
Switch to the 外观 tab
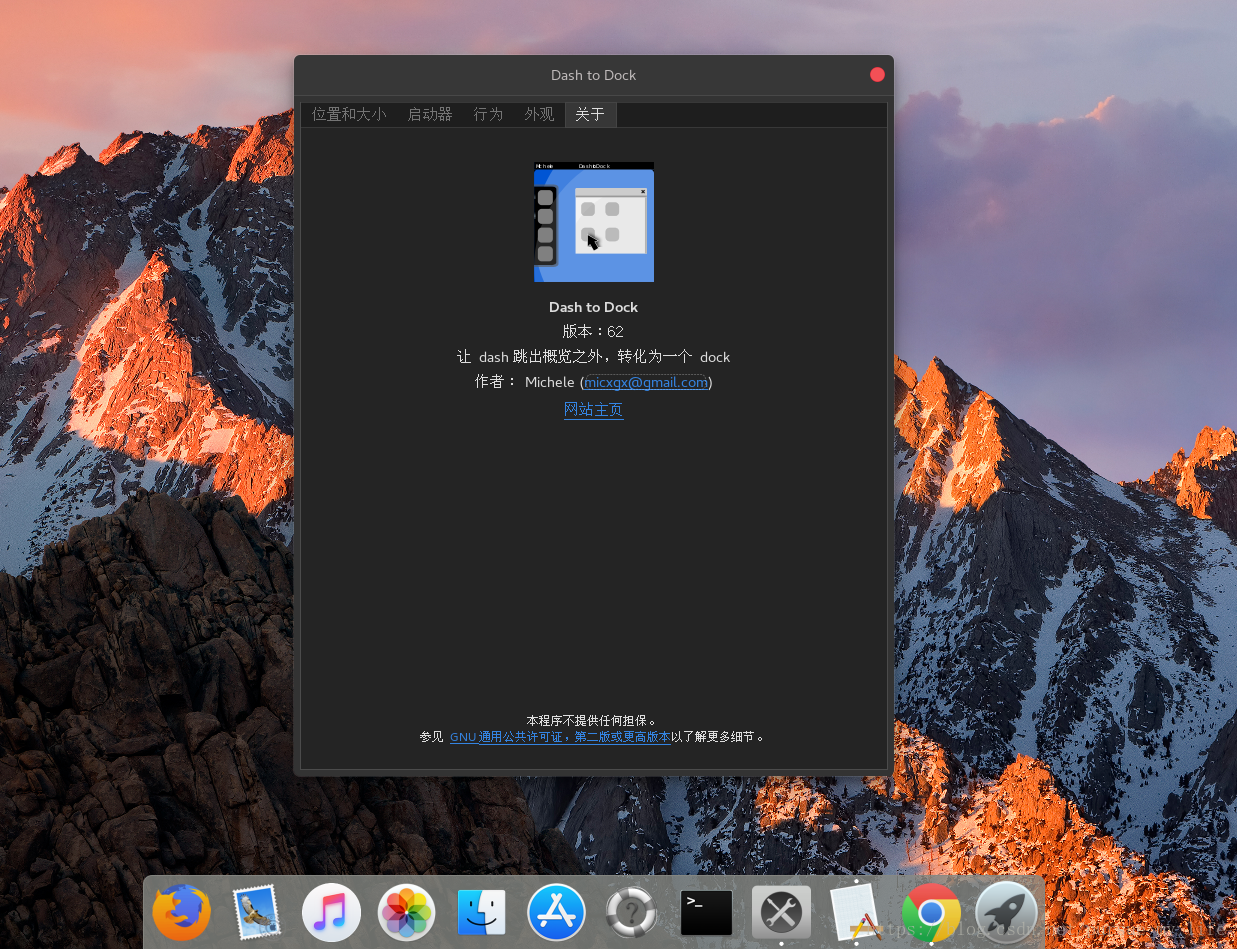(x=539, y=114)
